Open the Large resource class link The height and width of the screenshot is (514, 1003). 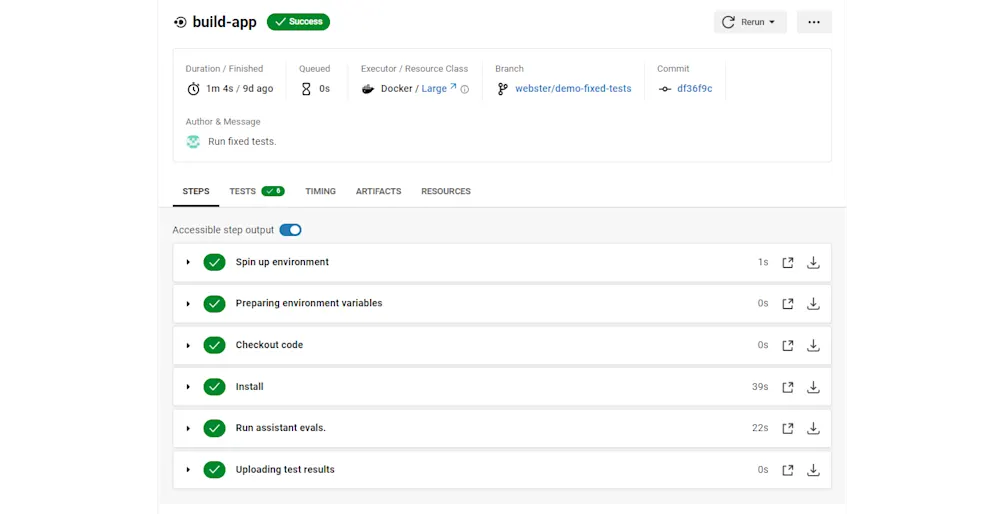tap(439, 88)
